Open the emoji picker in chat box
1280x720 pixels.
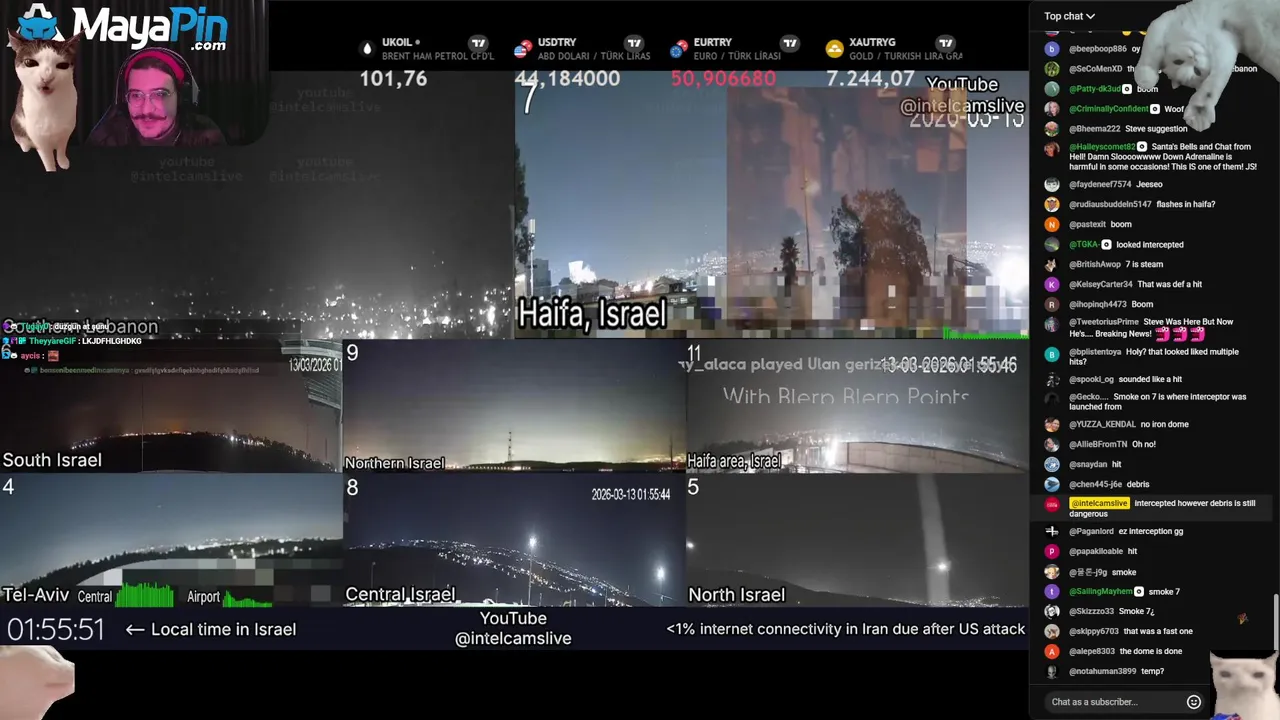(1193, 702)
